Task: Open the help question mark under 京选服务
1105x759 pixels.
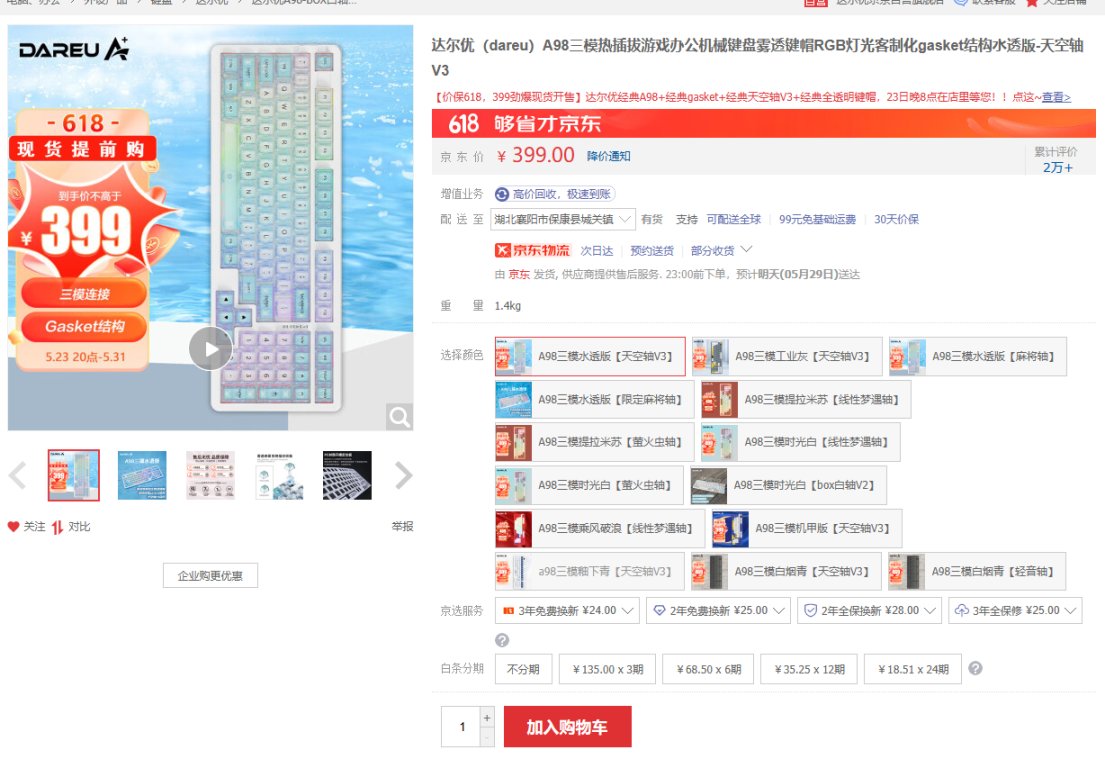Action: [x=502, y=640]
